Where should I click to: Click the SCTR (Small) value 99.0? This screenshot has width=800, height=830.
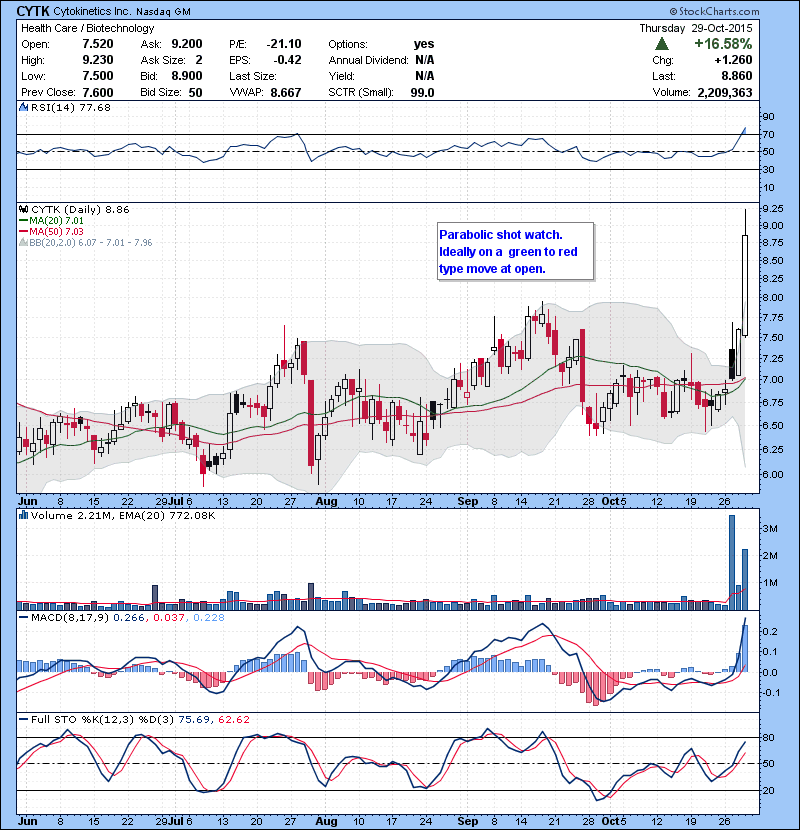pyautogui.click(x=422, y=92)
